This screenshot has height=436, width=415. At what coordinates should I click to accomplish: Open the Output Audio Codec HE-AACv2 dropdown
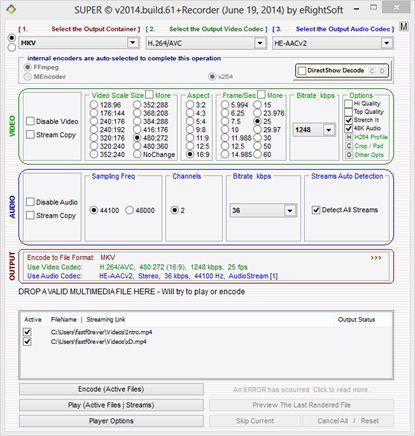[386, 43]
